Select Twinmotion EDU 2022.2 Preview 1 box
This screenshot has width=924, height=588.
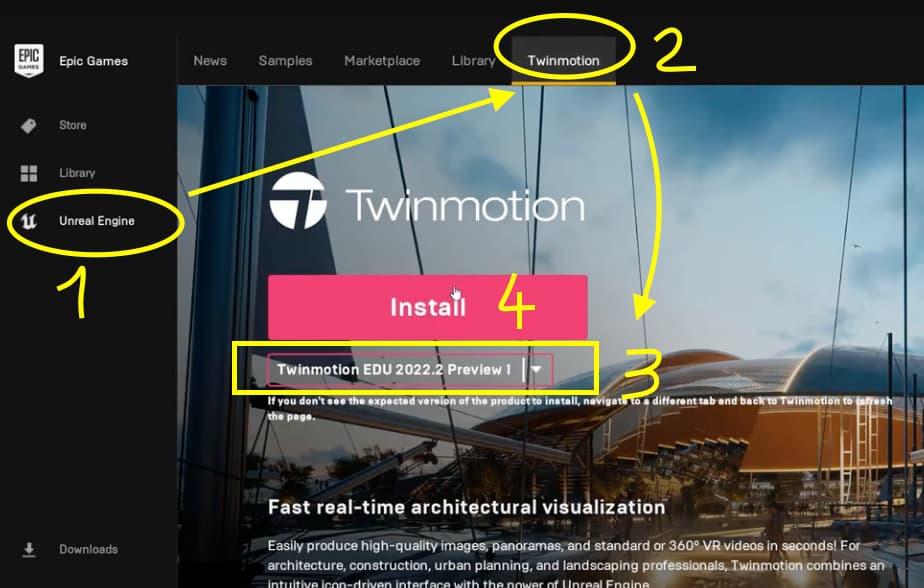click(x=410, y=369)
